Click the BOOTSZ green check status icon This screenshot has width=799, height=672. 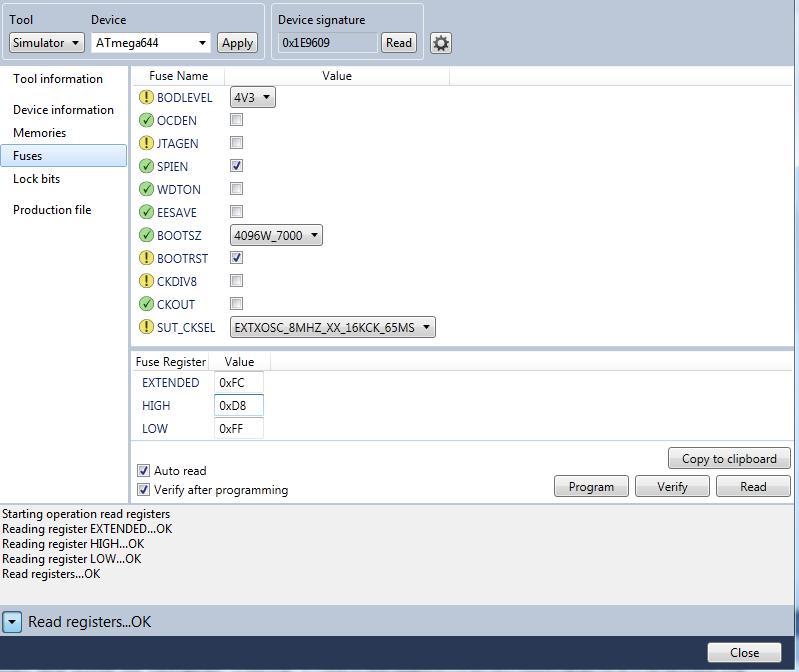(x=147, y=236)
